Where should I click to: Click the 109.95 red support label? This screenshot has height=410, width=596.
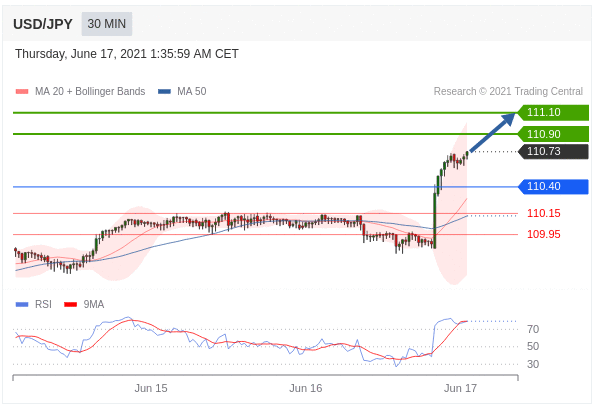[544, 234]
